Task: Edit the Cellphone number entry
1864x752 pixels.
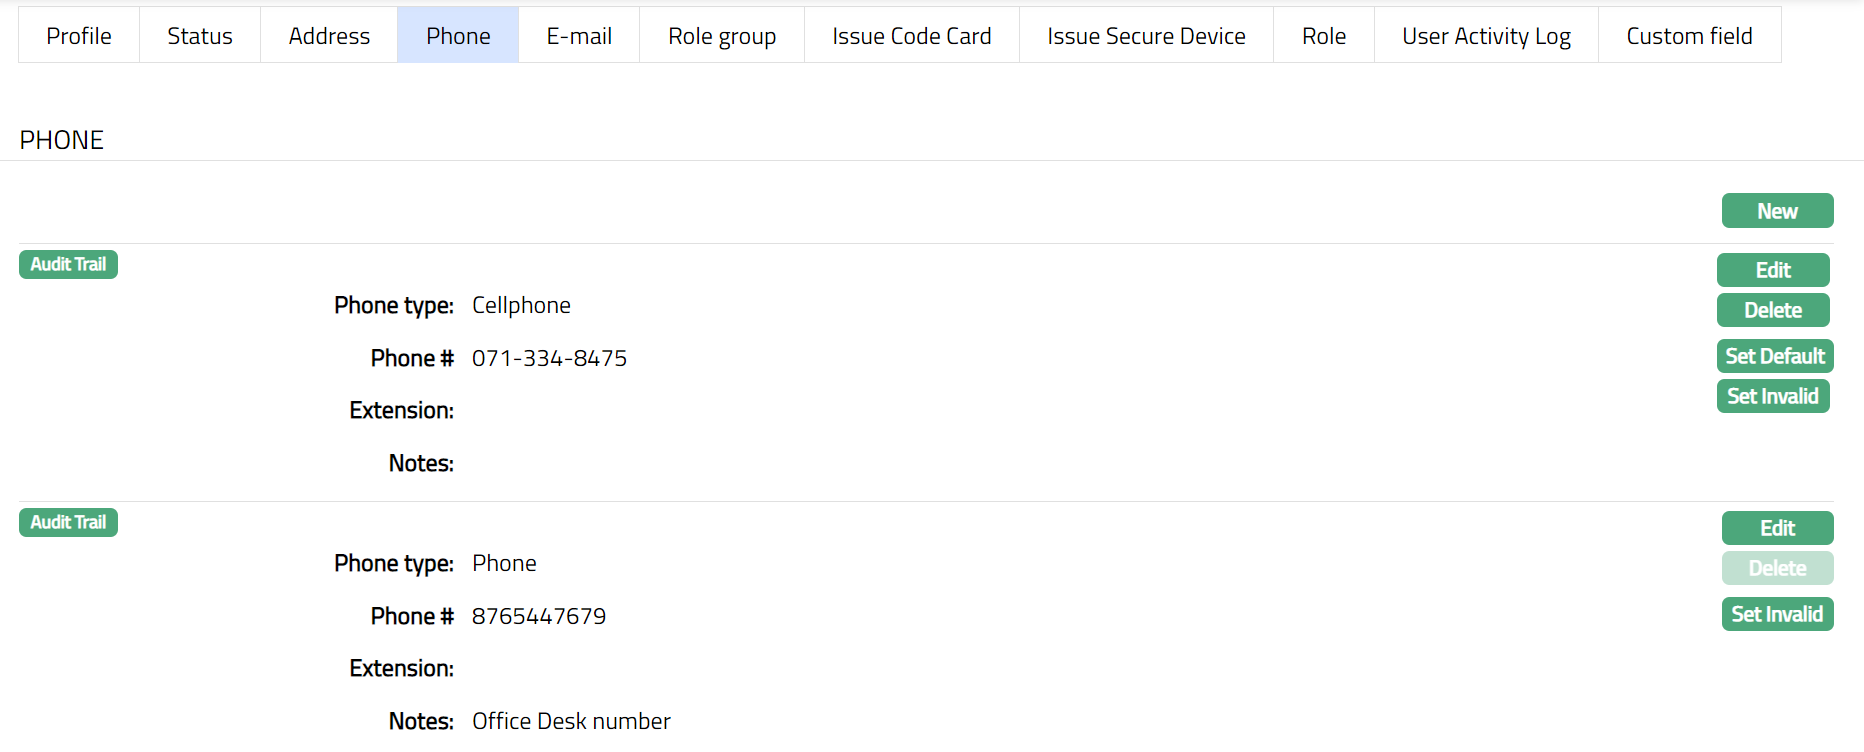Action: 1773,270
